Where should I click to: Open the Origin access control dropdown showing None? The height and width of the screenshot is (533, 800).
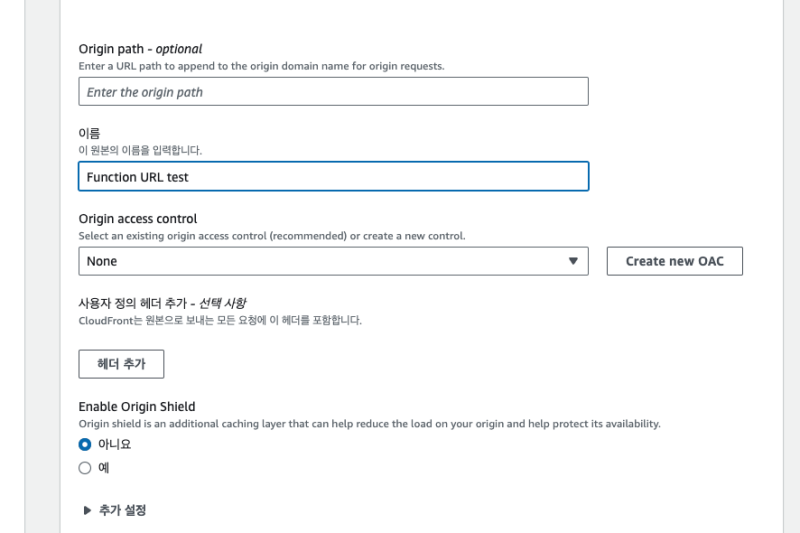[332, 261]
